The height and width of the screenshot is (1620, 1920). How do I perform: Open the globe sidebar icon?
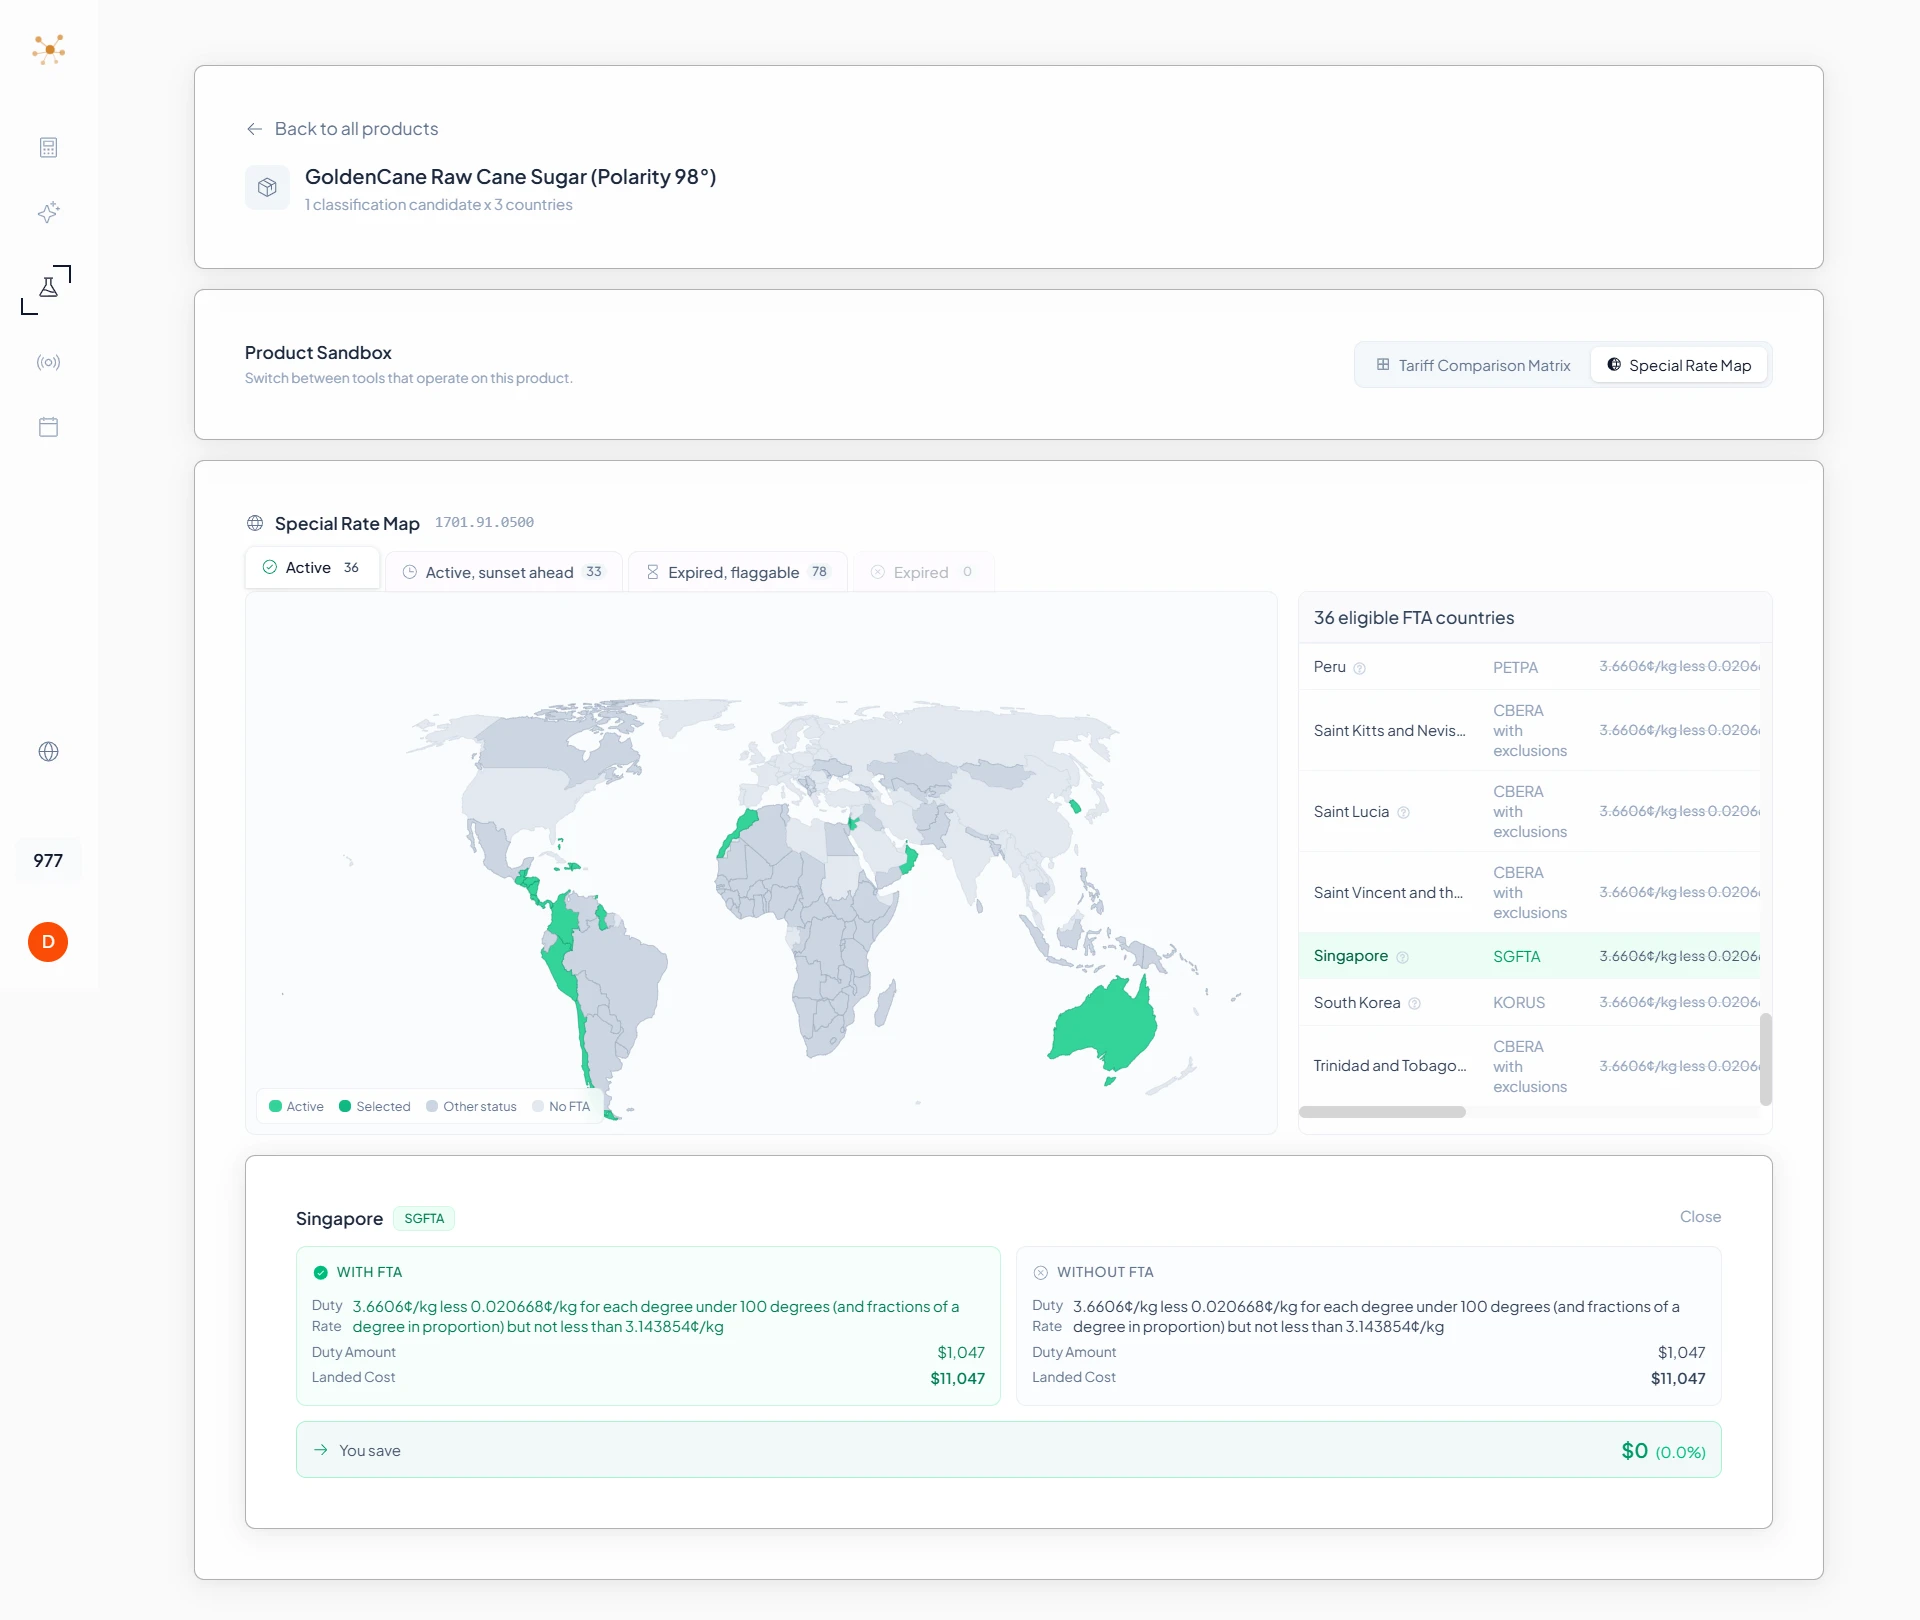click(x=48, y=751)
